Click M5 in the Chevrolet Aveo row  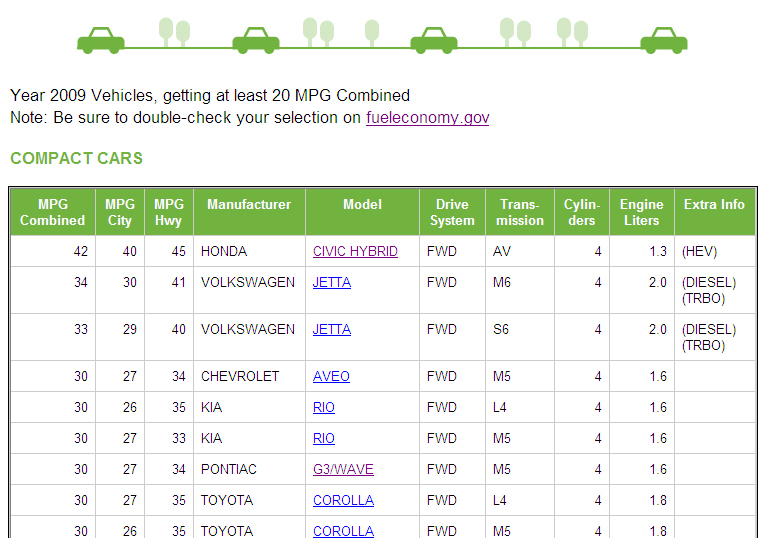[502, 376]
